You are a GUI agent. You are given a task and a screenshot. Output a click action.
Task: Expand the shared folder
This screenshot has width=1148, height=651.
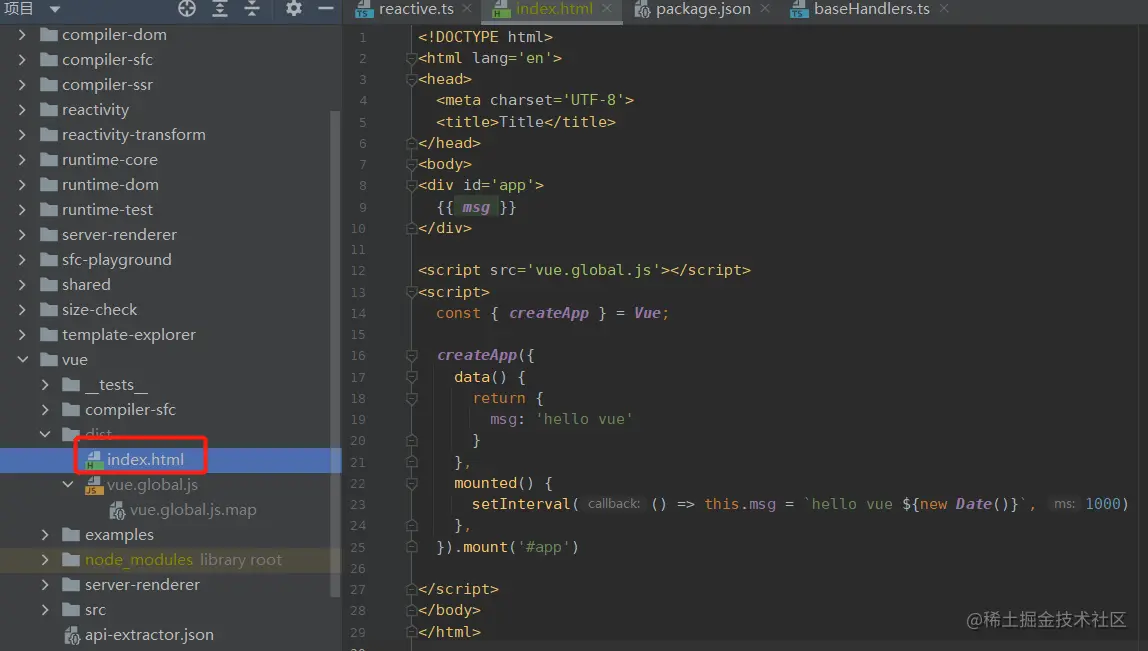tap(22, 284)
